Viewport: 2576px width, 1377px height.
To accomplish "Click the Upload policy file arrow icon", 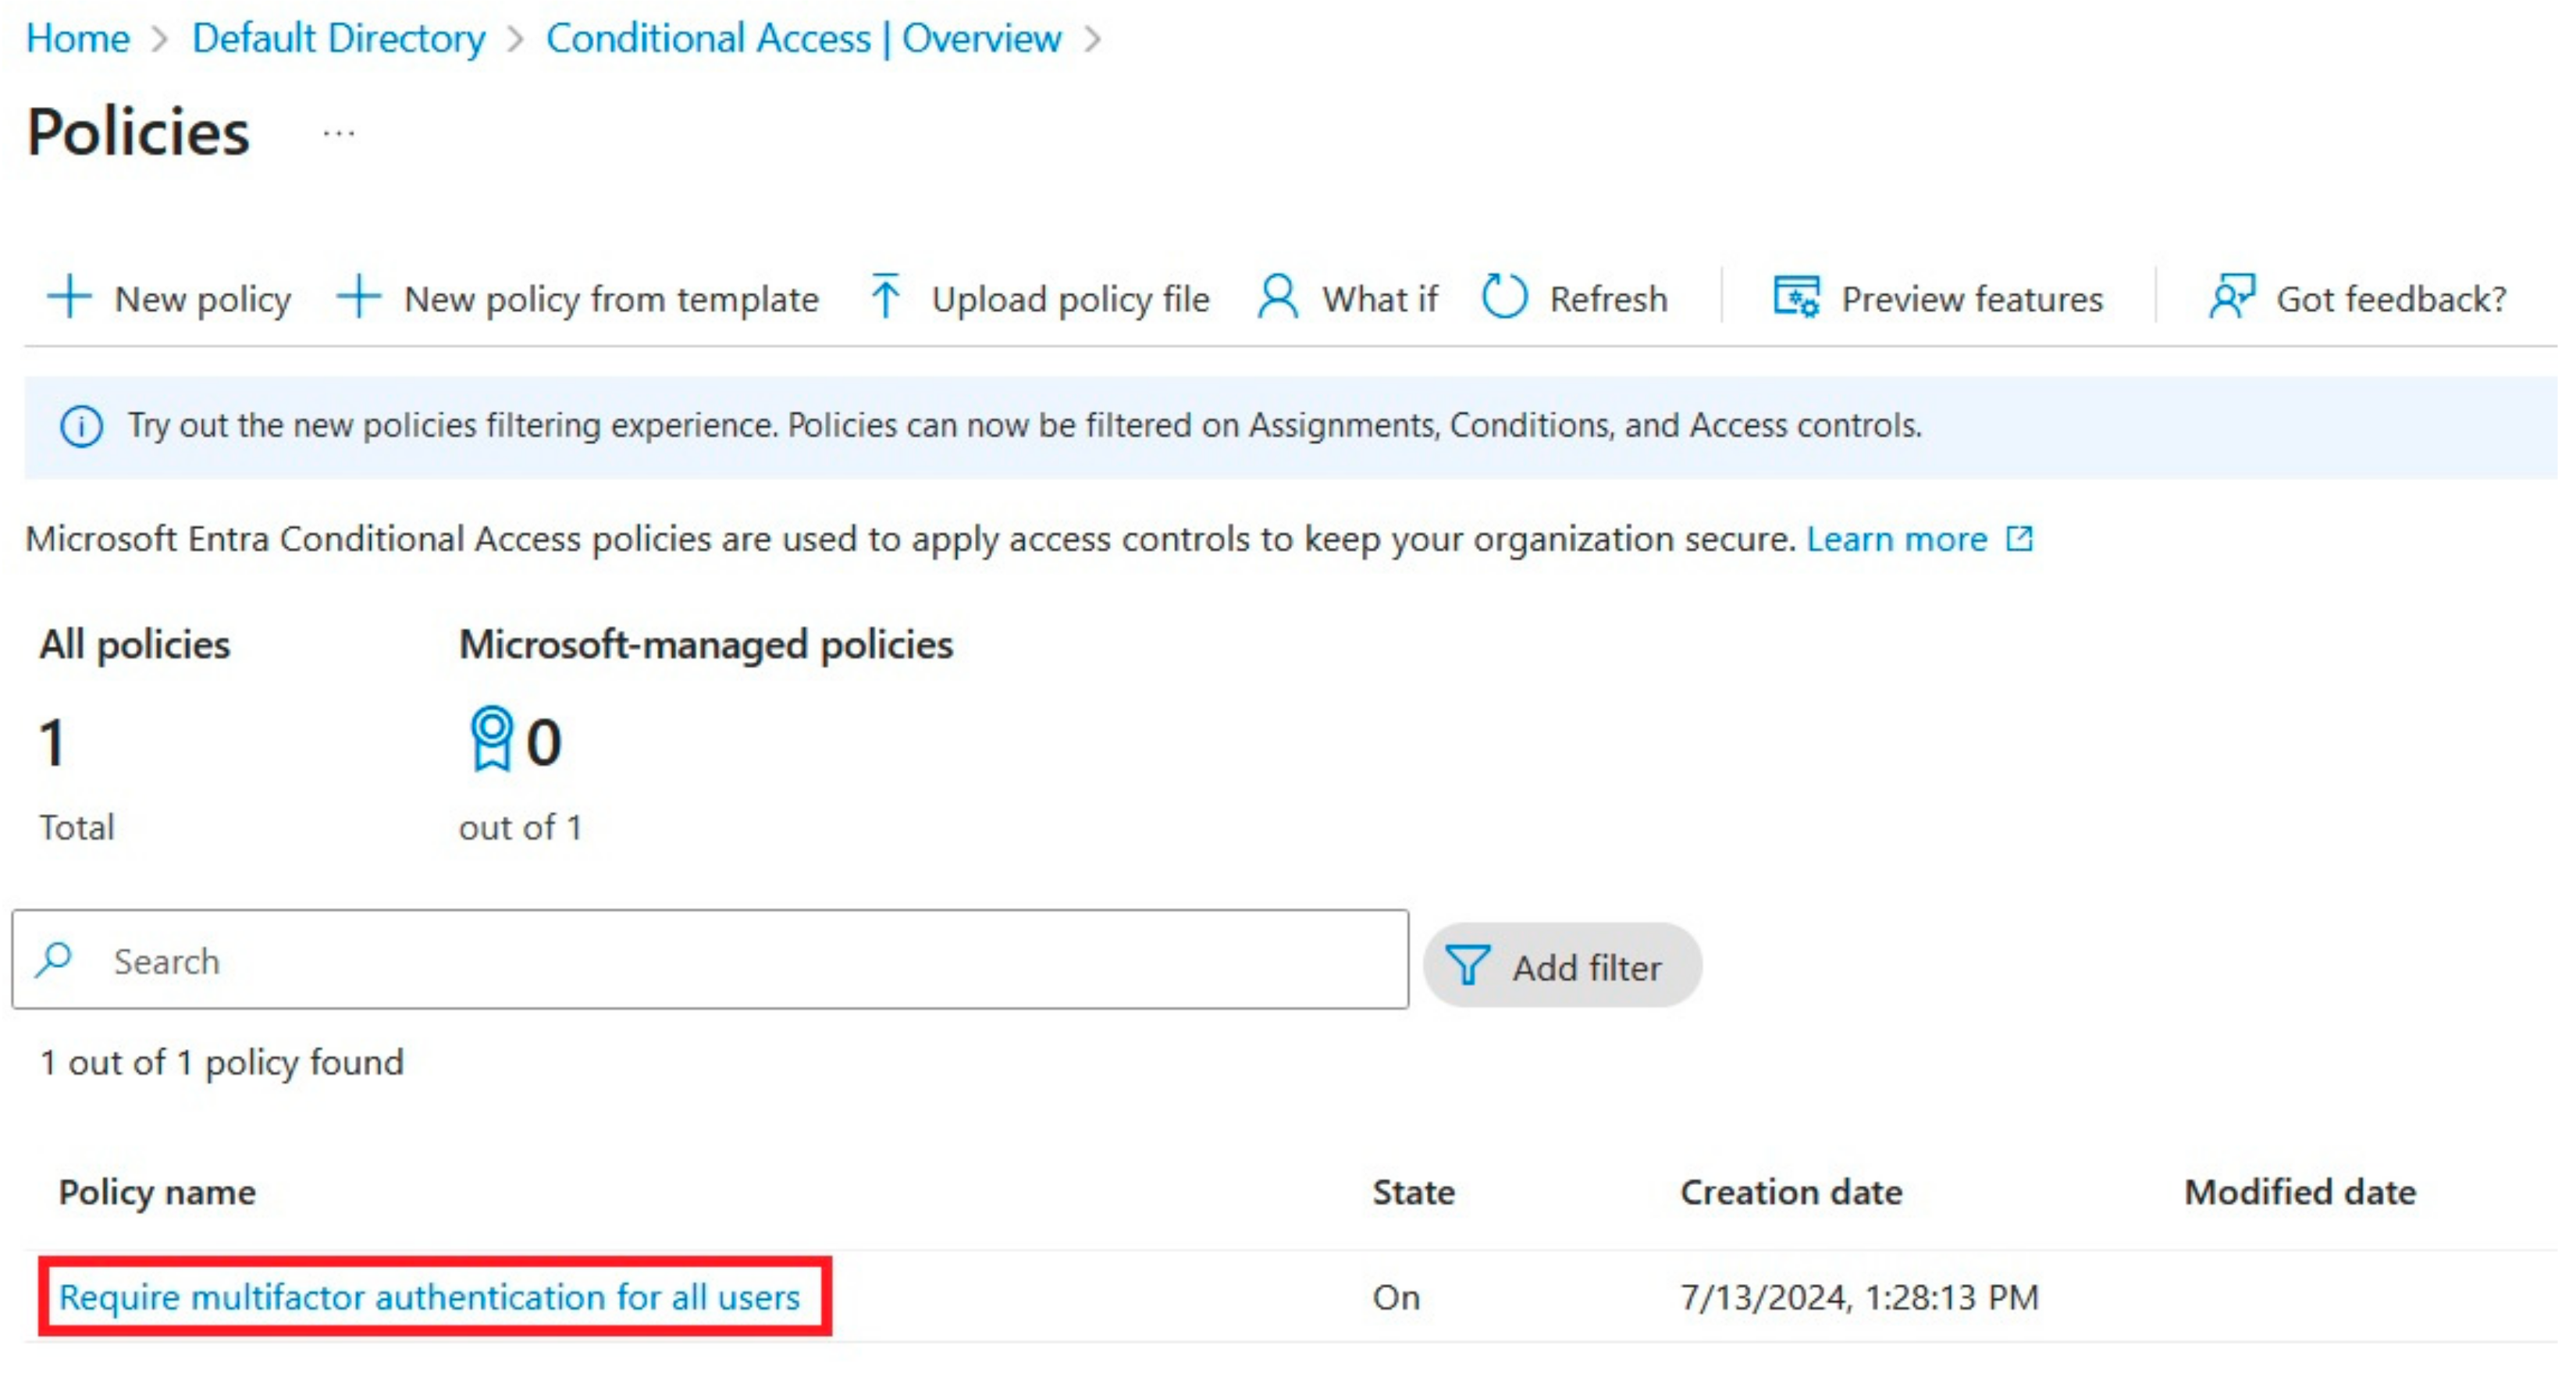I will click(885, 297).
